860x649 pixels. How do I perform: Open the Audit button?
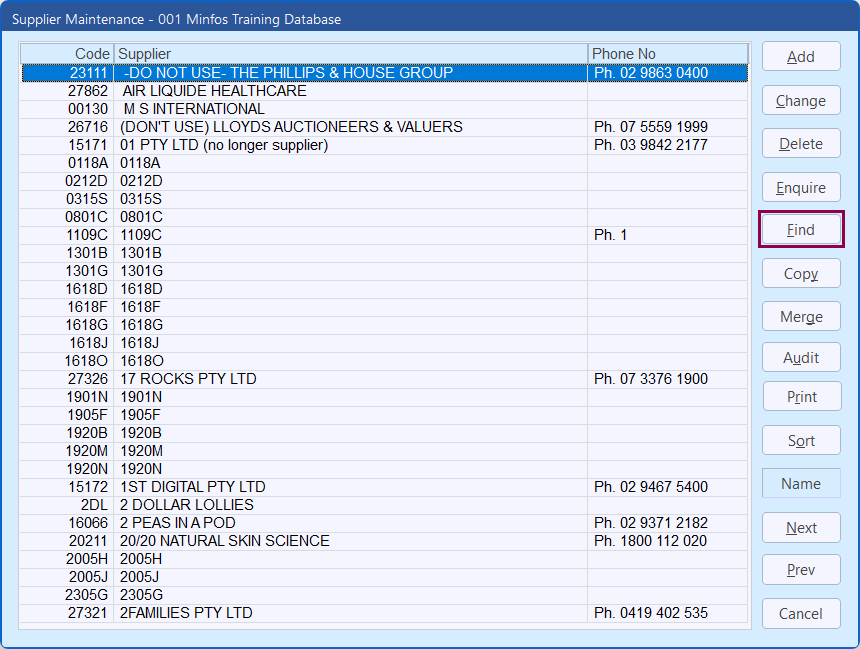pyautogui.click(x=801, y=358)
